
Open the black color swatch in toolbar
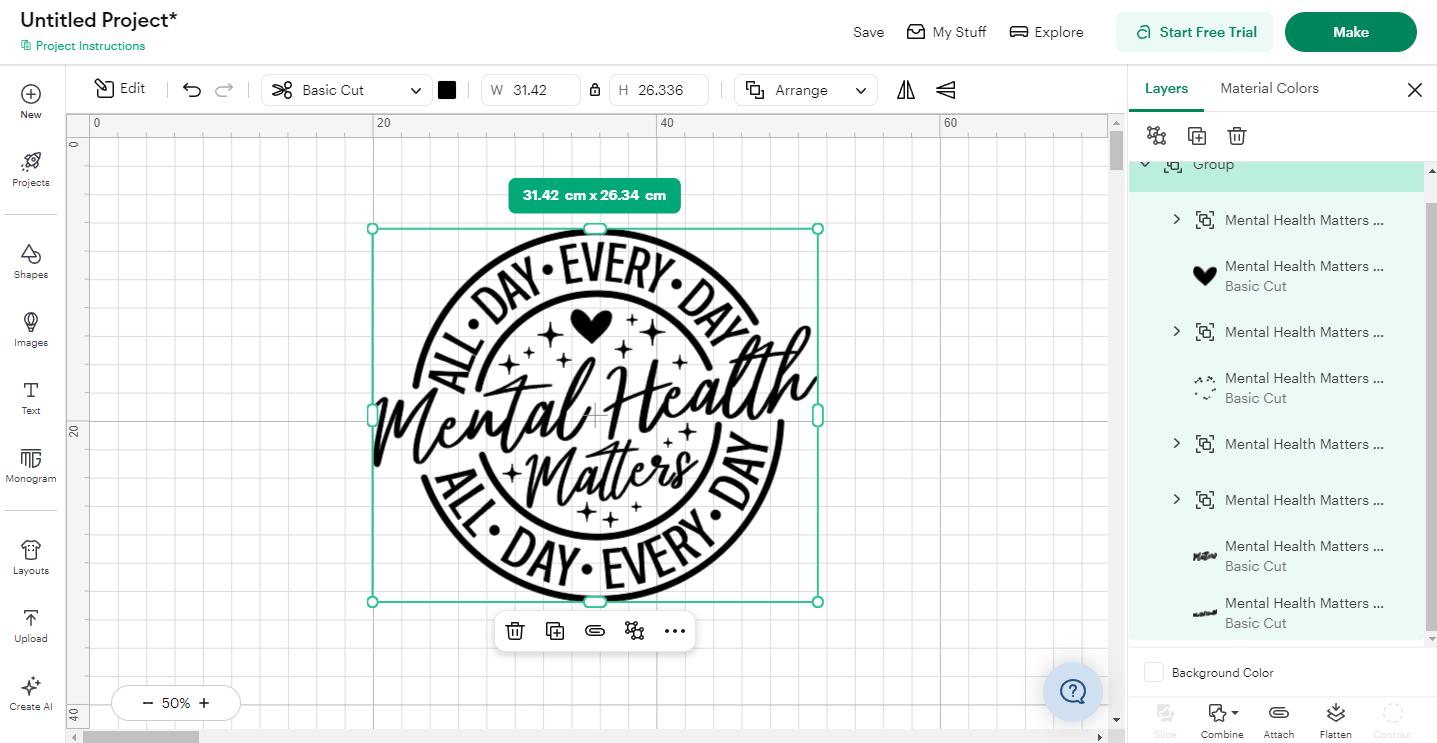coord(447,90)
